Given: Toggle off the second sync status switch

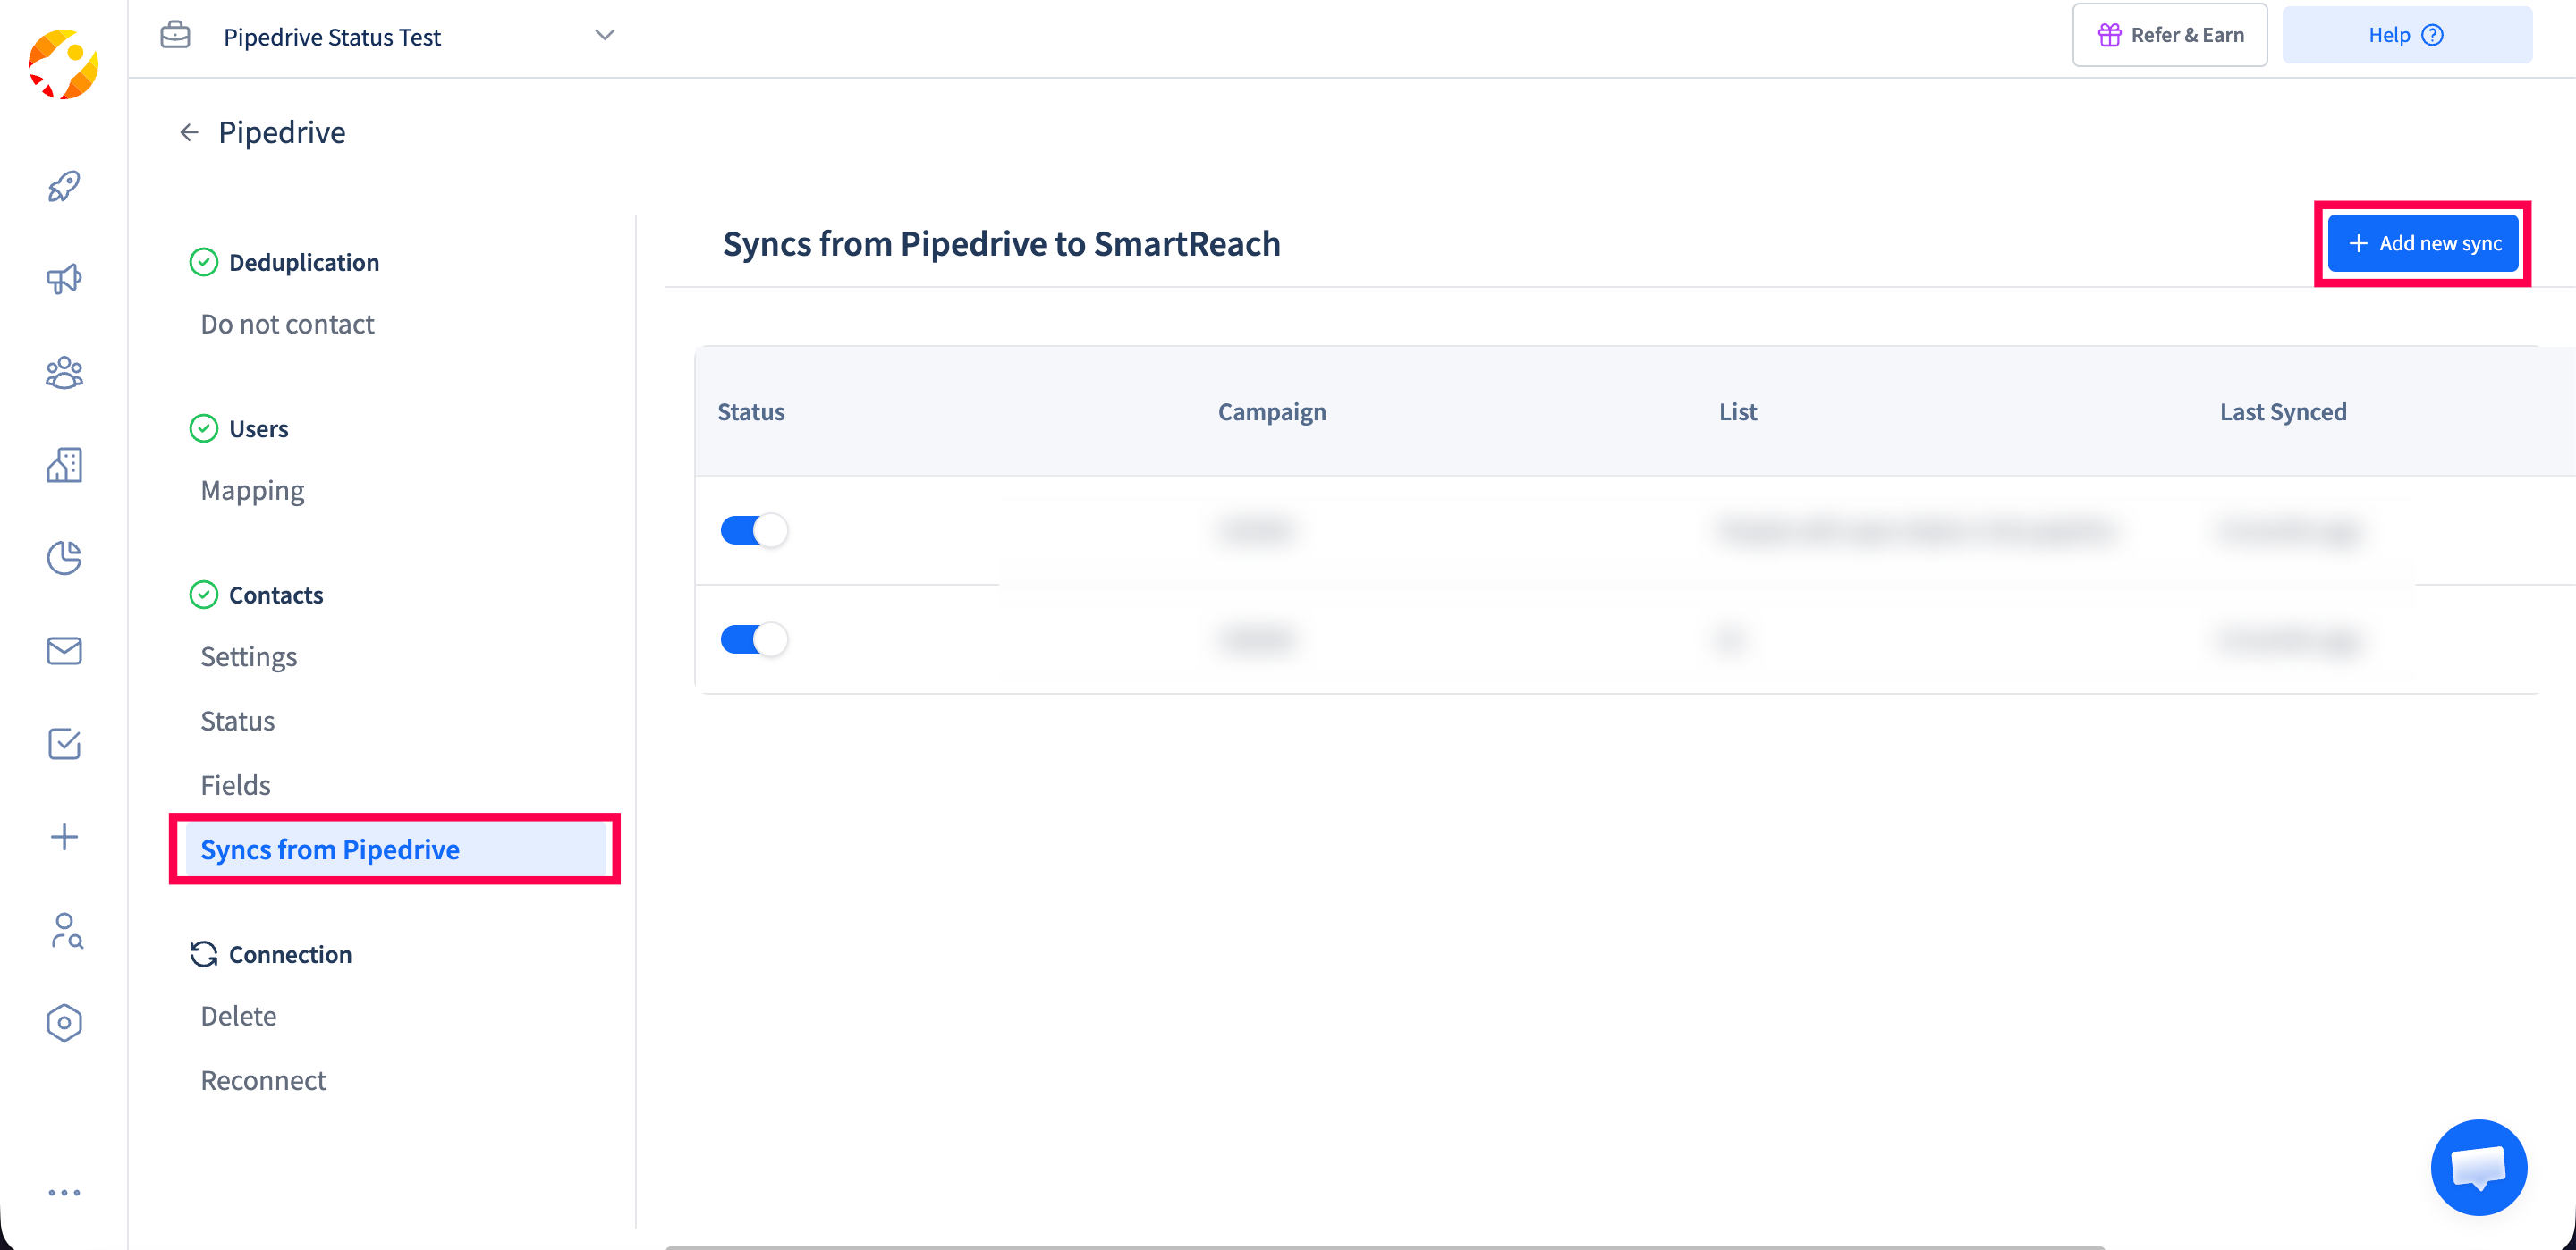Looking at the screenshot, I should (753, 639).
